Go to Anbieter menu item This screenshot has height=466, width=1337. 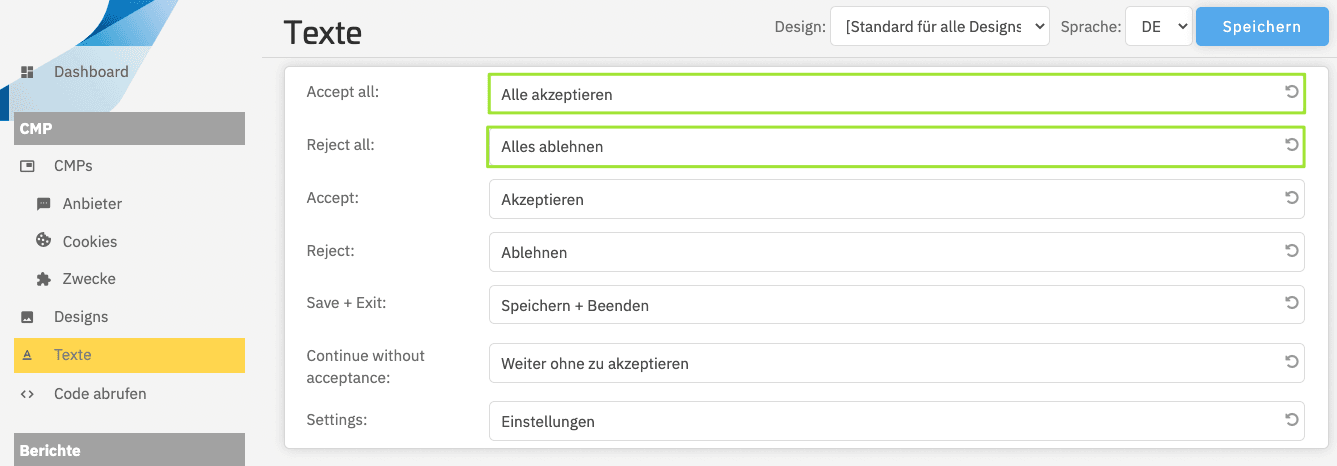92,204
